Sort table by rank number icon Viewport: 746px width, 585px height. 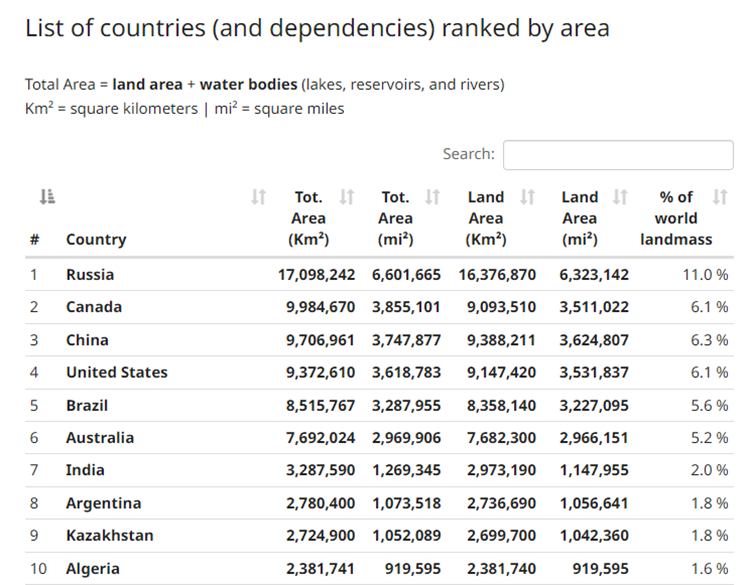click(x=47, y=196)
